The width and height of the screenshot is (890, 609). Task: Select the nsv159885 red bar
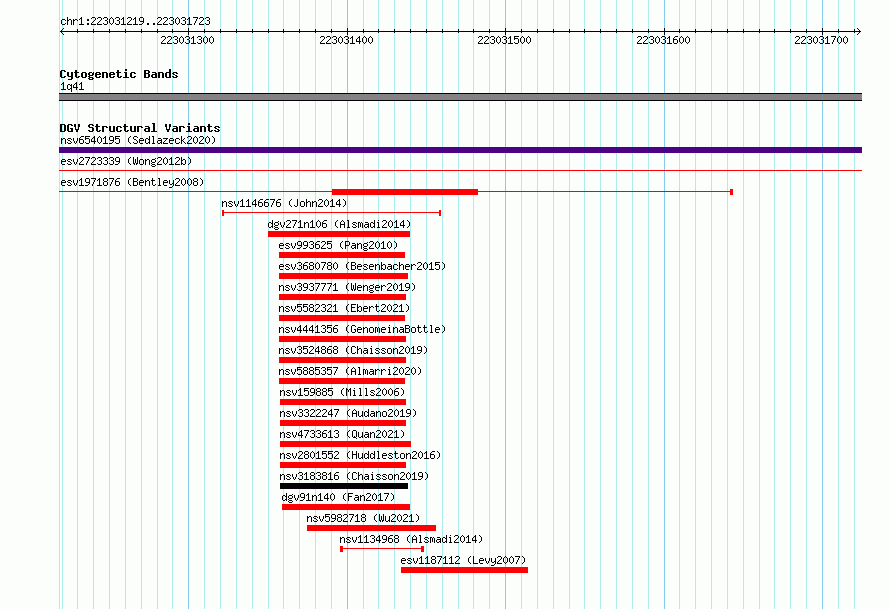pyautogui.click(x=343, y=402)
